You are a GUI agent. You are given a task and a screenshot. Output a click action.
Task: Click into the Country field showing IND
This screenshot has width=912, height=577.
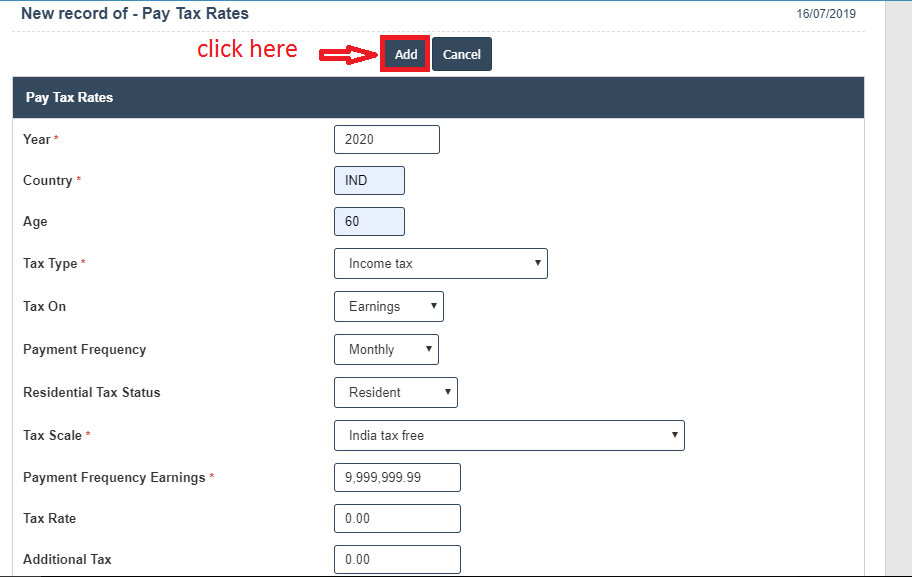369,181
